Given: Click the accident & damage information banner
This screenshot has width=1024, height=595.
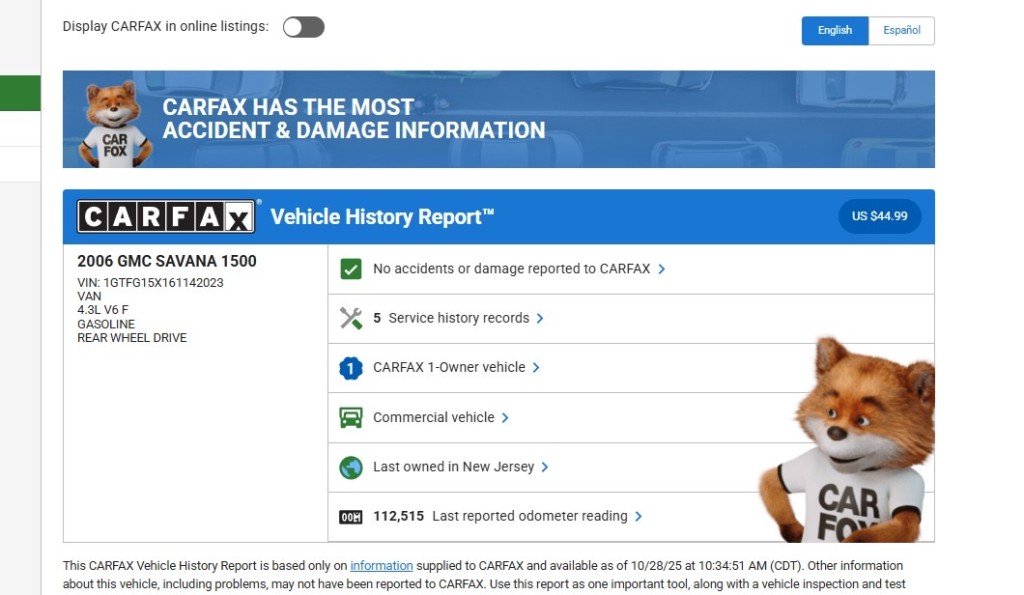Looking at the screenshot, I should pyautogui.click(x=498, y=119).
